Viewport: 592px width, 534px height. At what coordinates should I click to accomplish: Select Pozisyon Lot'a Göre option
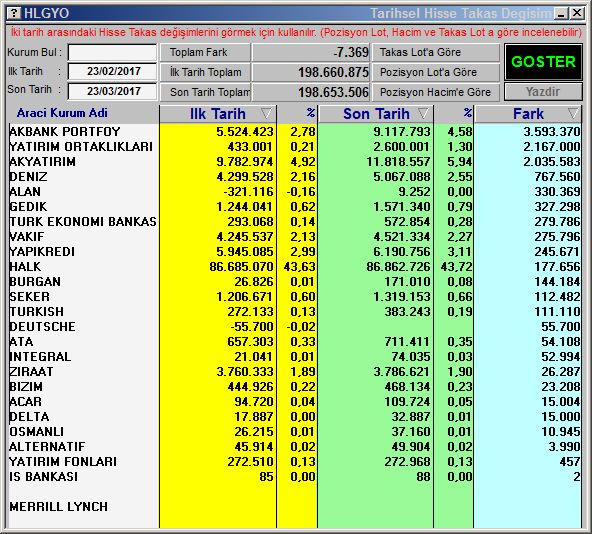(436, 72)
